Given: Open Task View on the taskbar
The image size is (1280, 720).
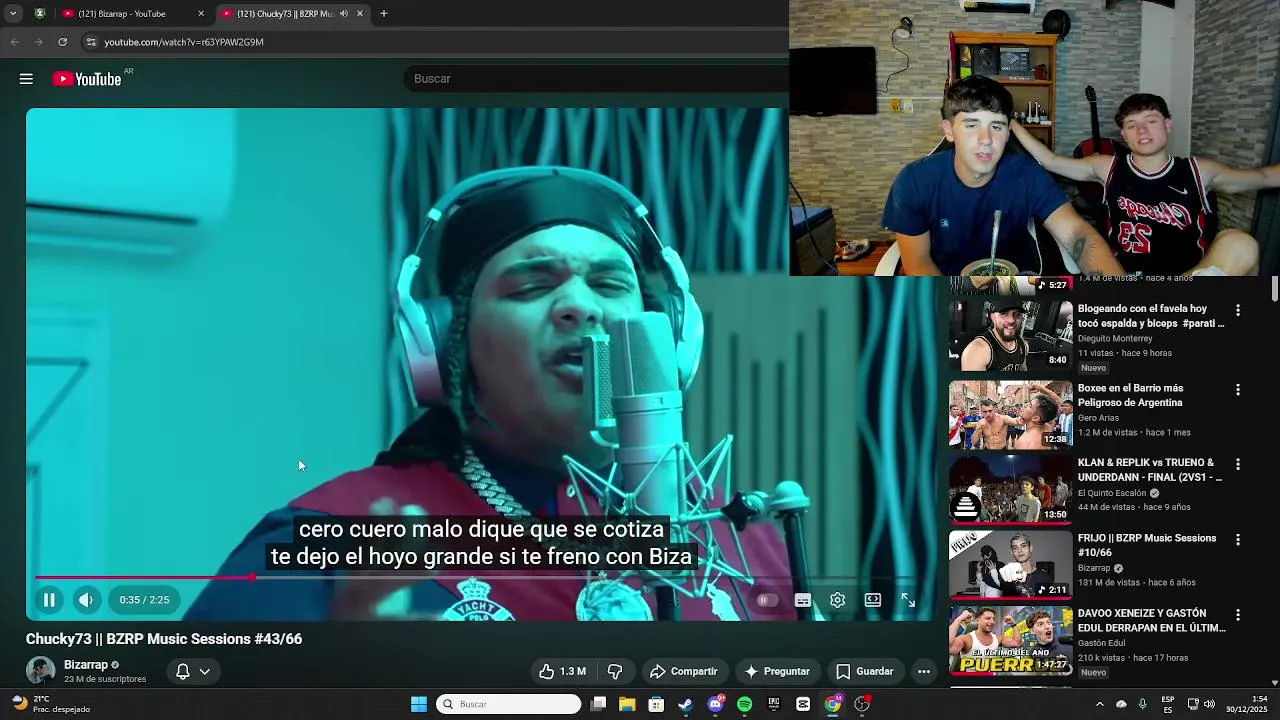Looking at the screenshot, I should pos(598,704).
